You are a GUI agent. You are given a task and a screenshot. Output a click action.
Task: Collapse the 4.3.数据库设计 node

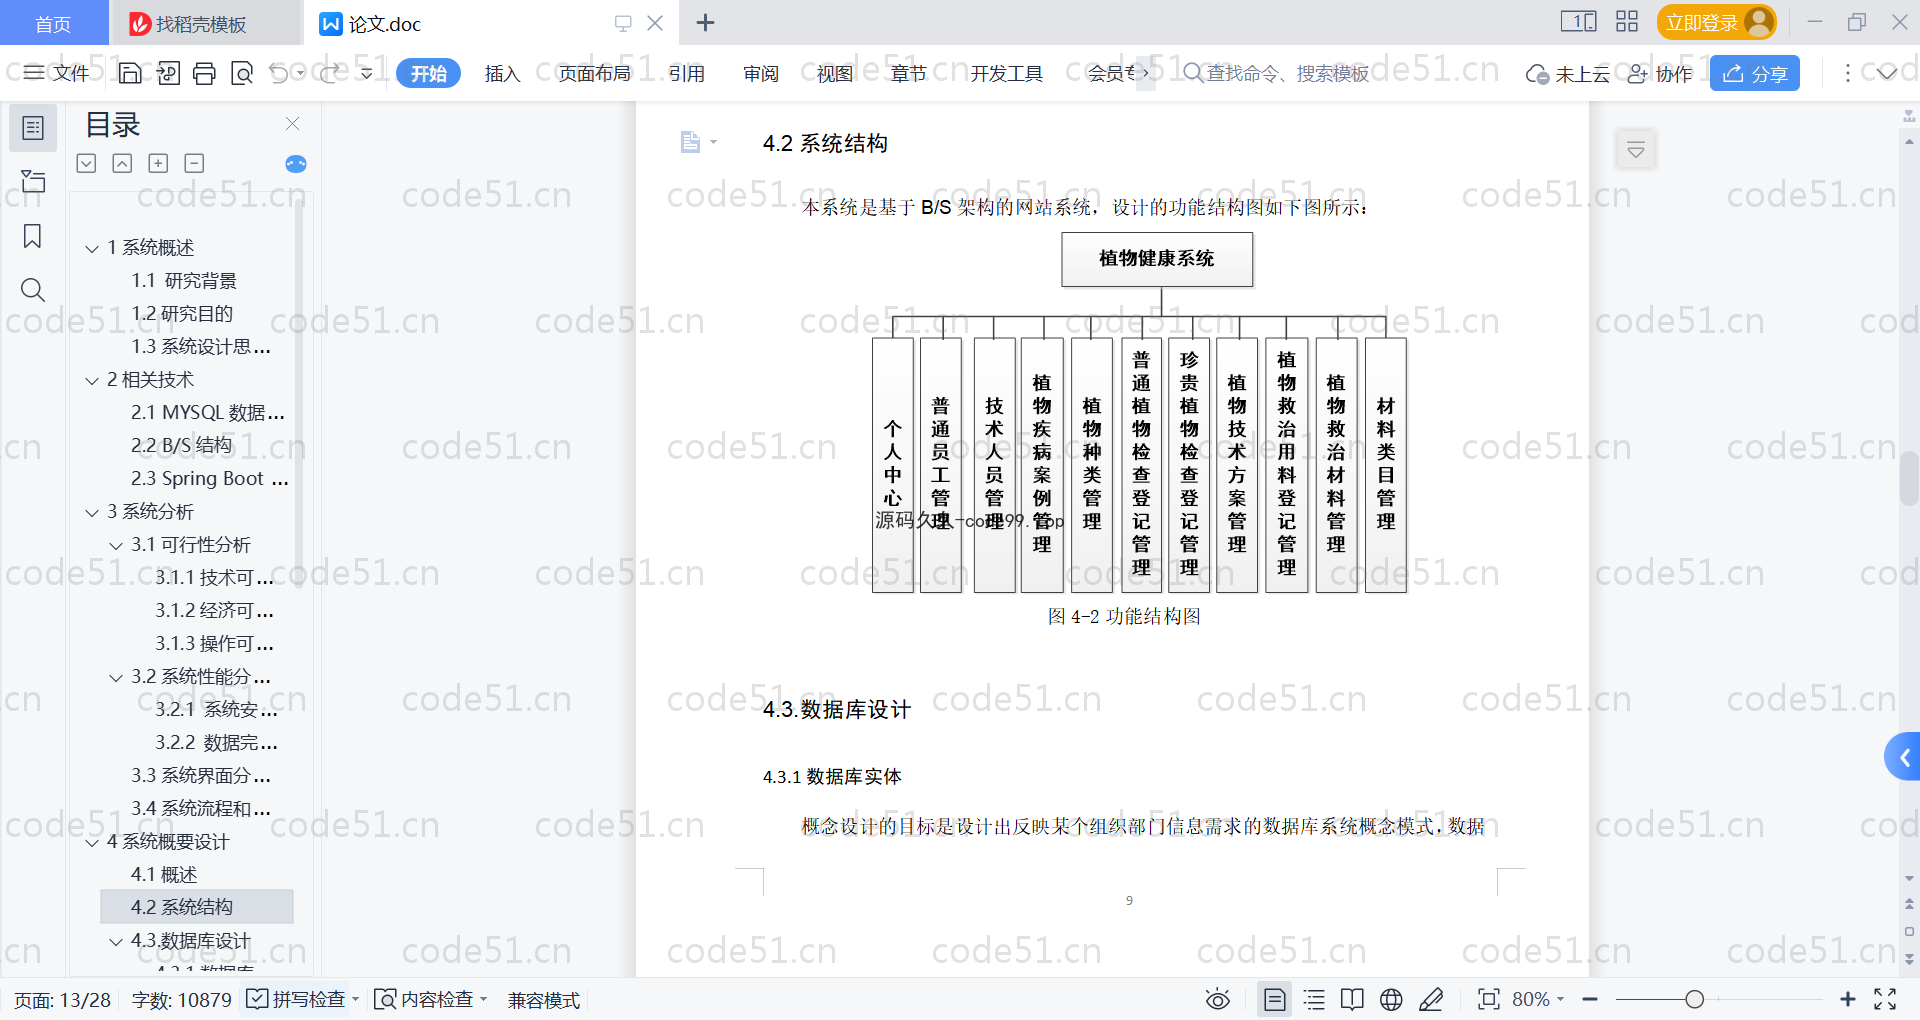click(x=116, y=941)
